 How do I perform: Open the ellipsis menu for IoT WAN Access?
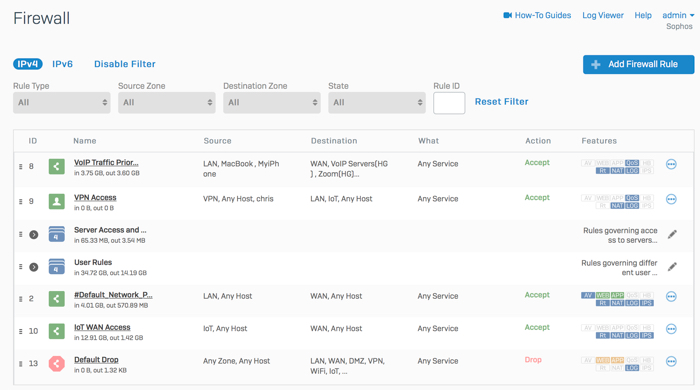pyautogui.click(x=671, y=329)
